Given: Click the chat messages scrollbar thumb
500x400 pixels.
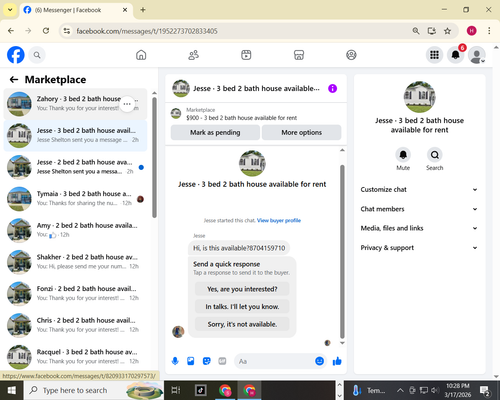Looking at the screenshot, I should (342, 252).
